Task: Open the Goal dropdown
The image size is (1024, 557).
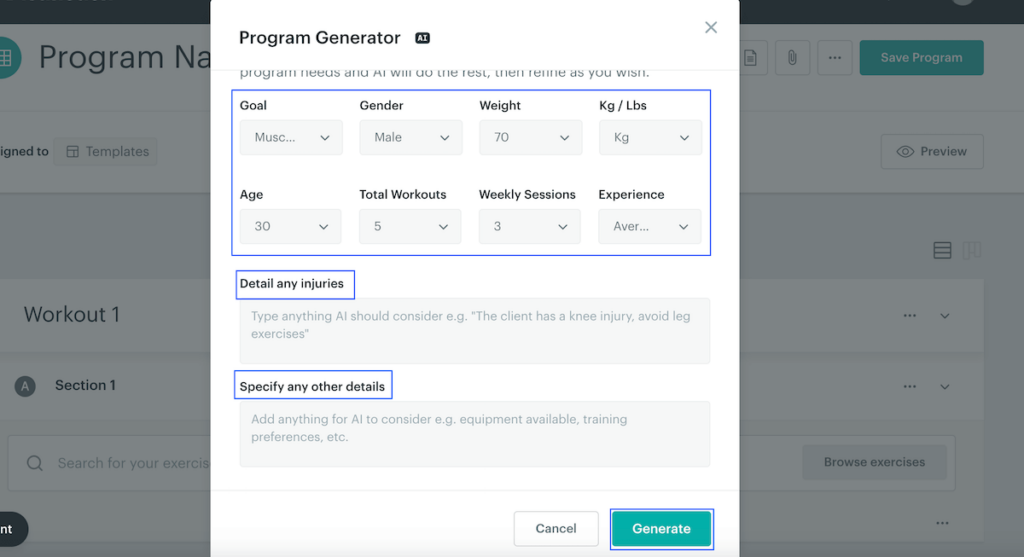Action: click(291, 138)
